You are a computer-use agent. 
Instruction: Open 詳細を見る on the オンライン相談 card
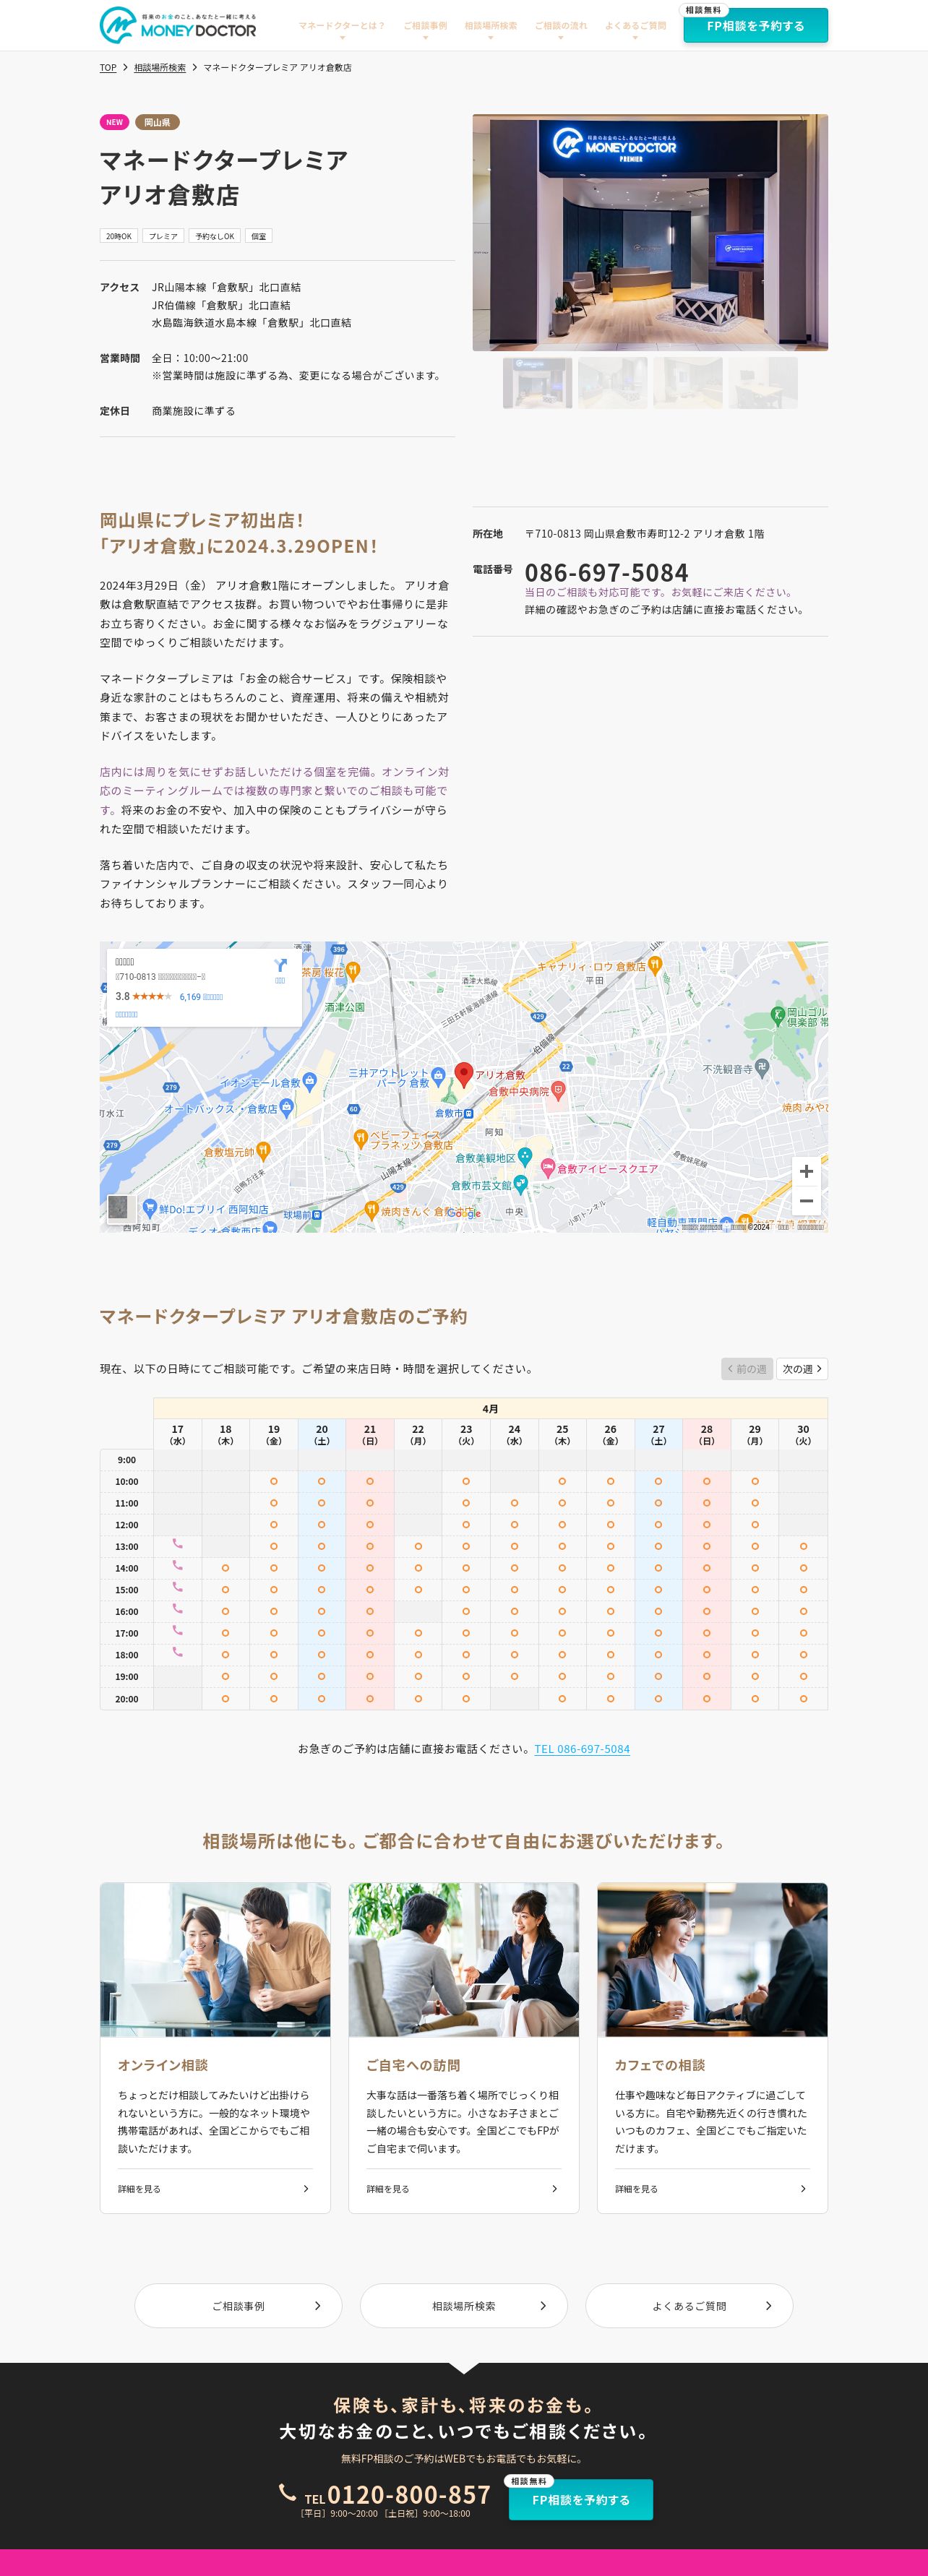(214, 2189)
